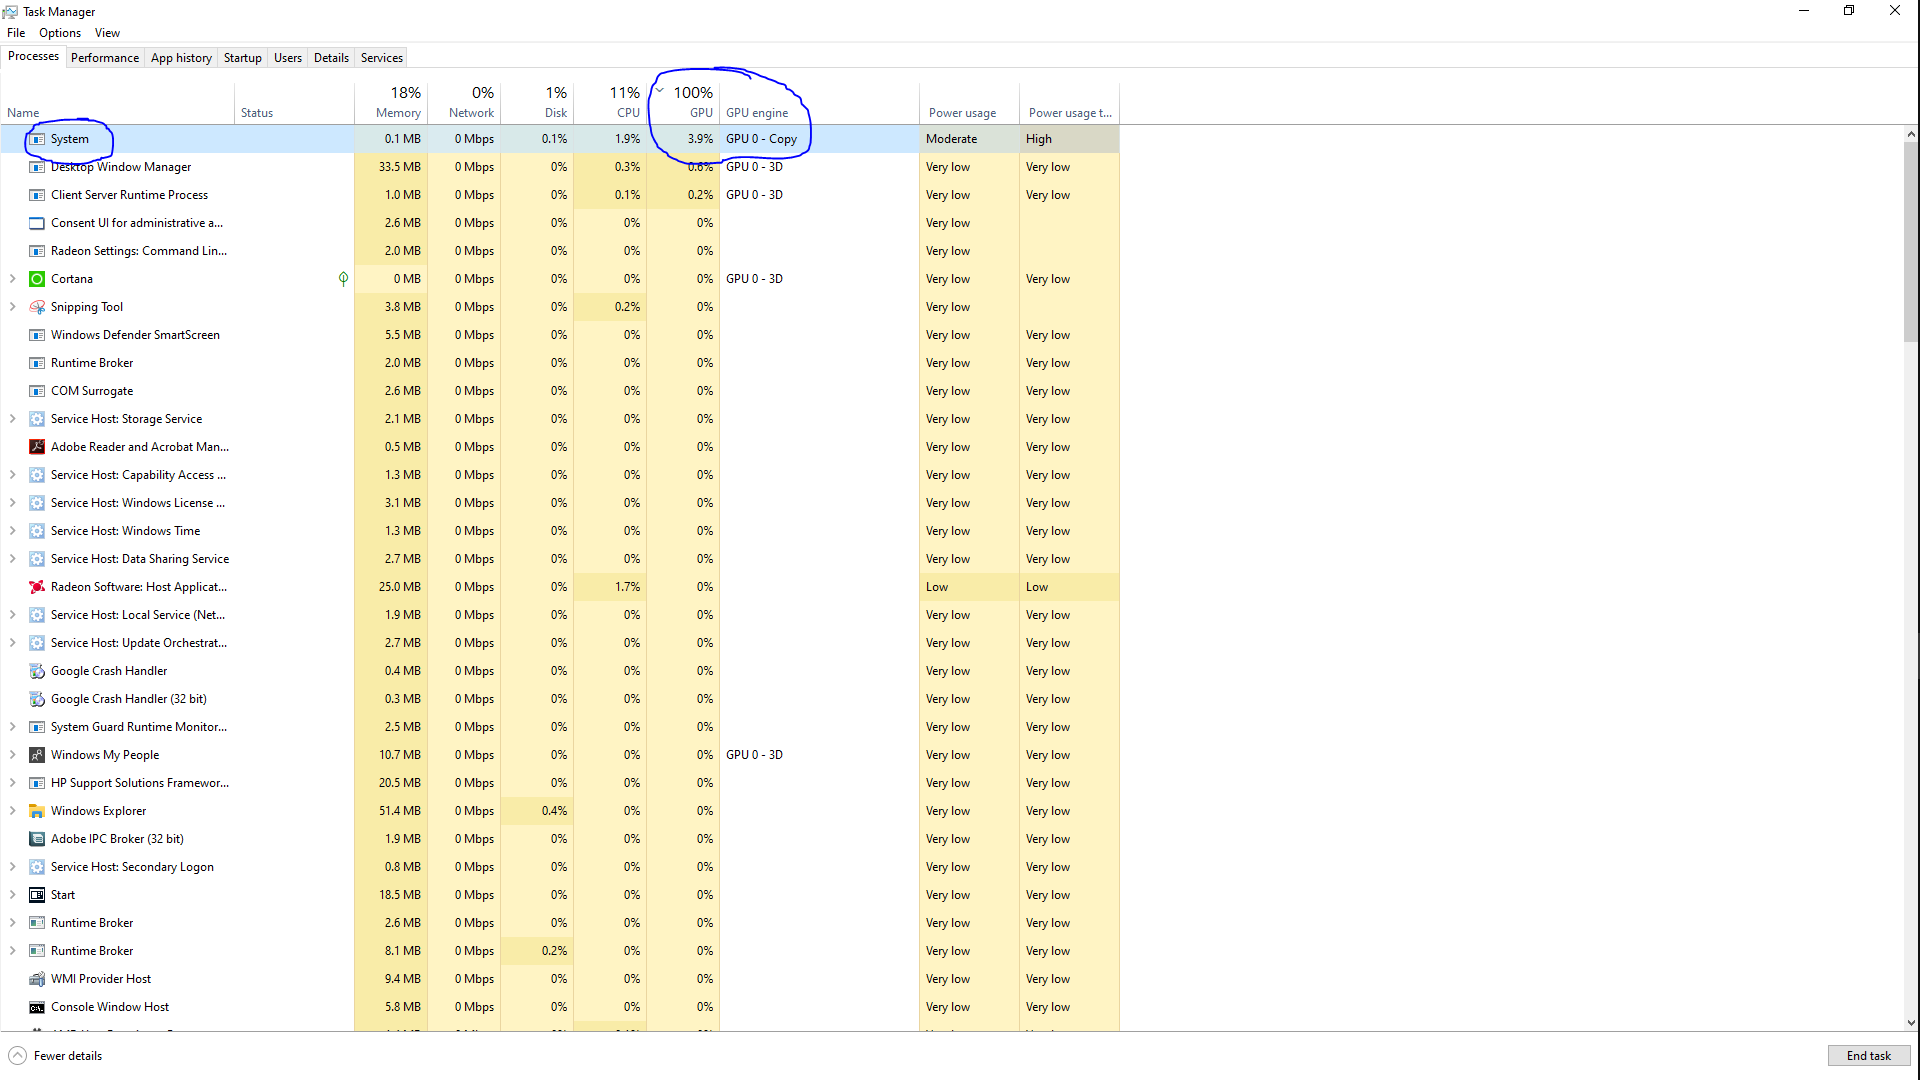Viewport: 1920px width, 1080px height.
Task: Click the vertical scrollbar thumb
Action: tap(1911, 241)
